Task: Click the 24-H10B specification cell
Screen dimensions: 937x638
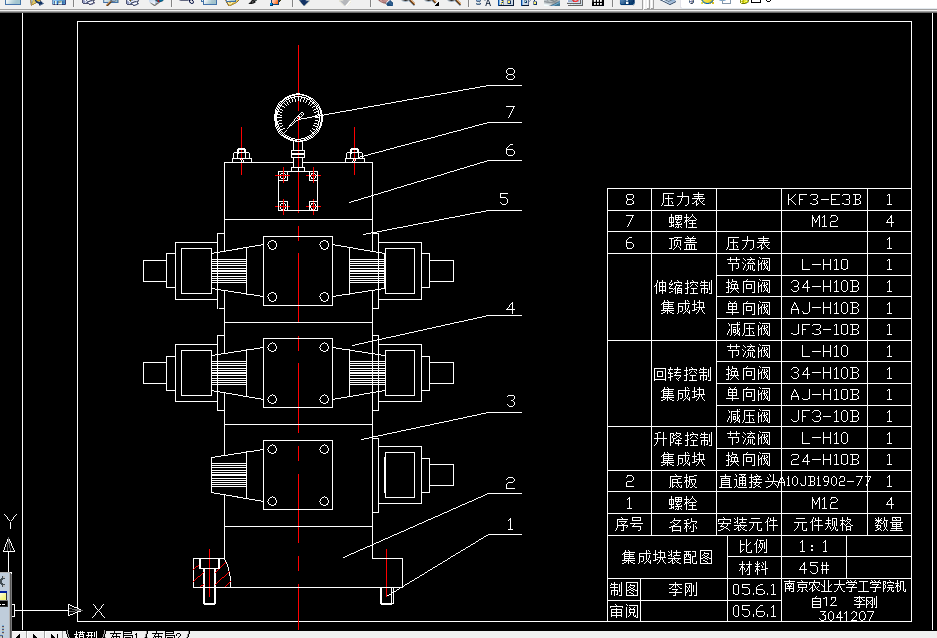Action: pyautogui.click(x=824, y=459)
